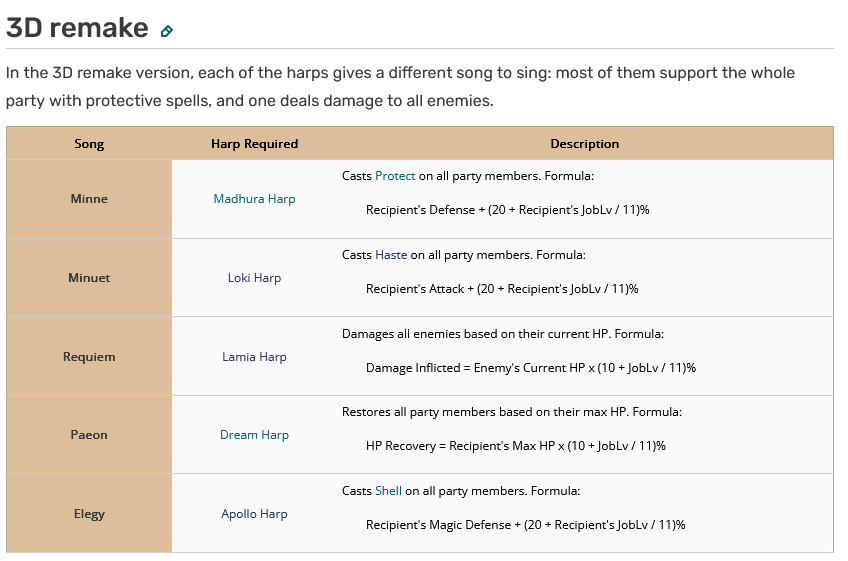This screenshot has width=848, height=561.
Task: Select the Minuet song cell
Action: pyautogui.click(x=89, y=278)
